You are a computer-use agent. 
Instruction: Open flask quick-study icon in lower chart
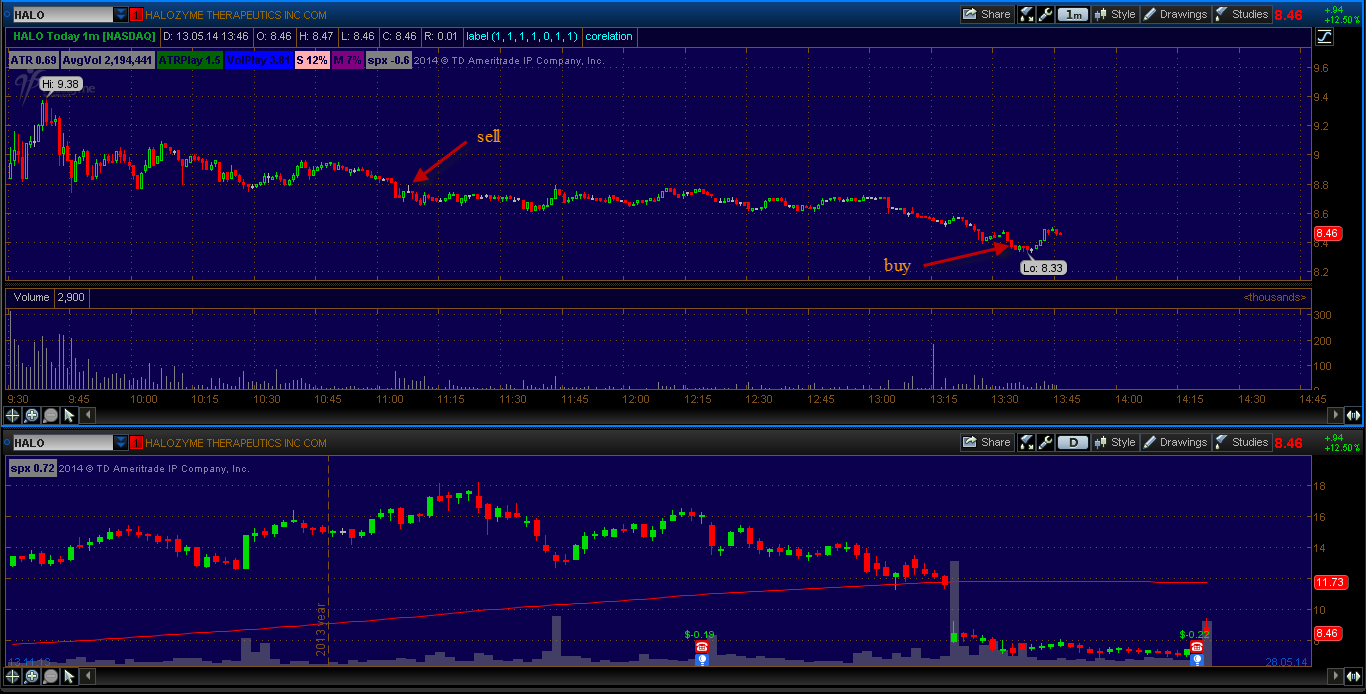coord(1027,442)
